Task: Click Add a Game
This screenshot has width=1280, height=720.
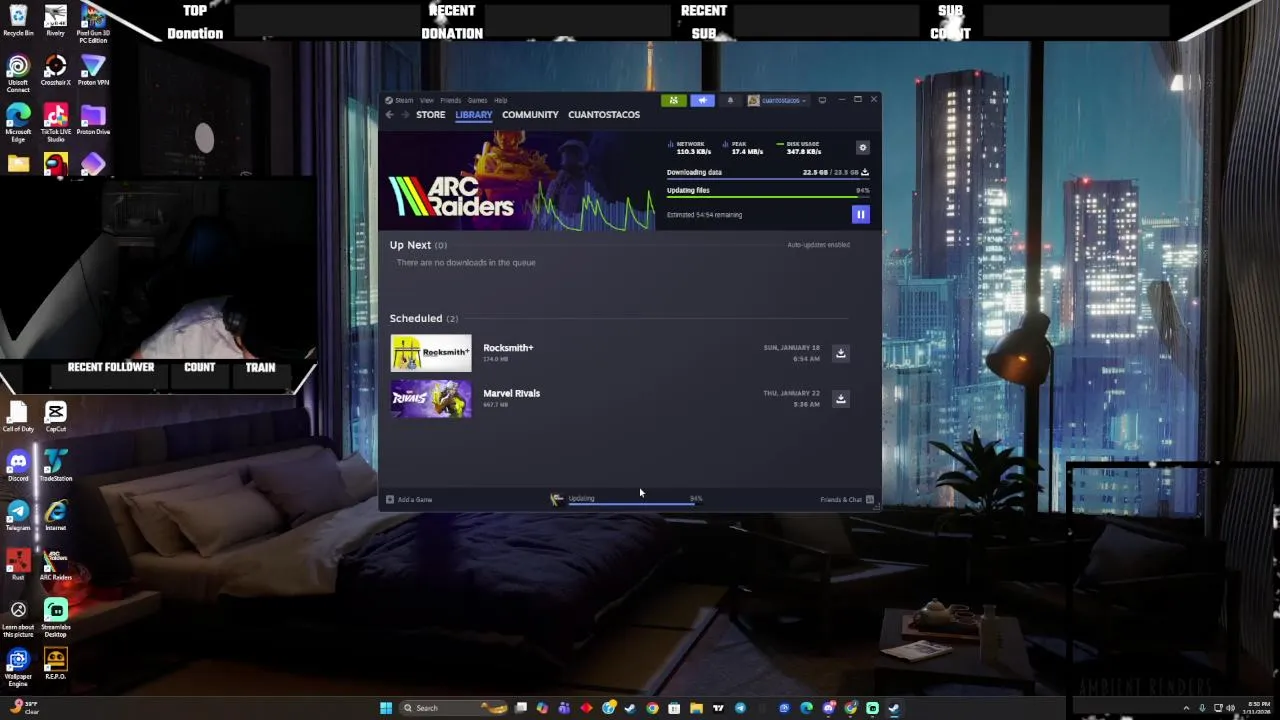Action: pyautogui.click(x=409, y=500)
